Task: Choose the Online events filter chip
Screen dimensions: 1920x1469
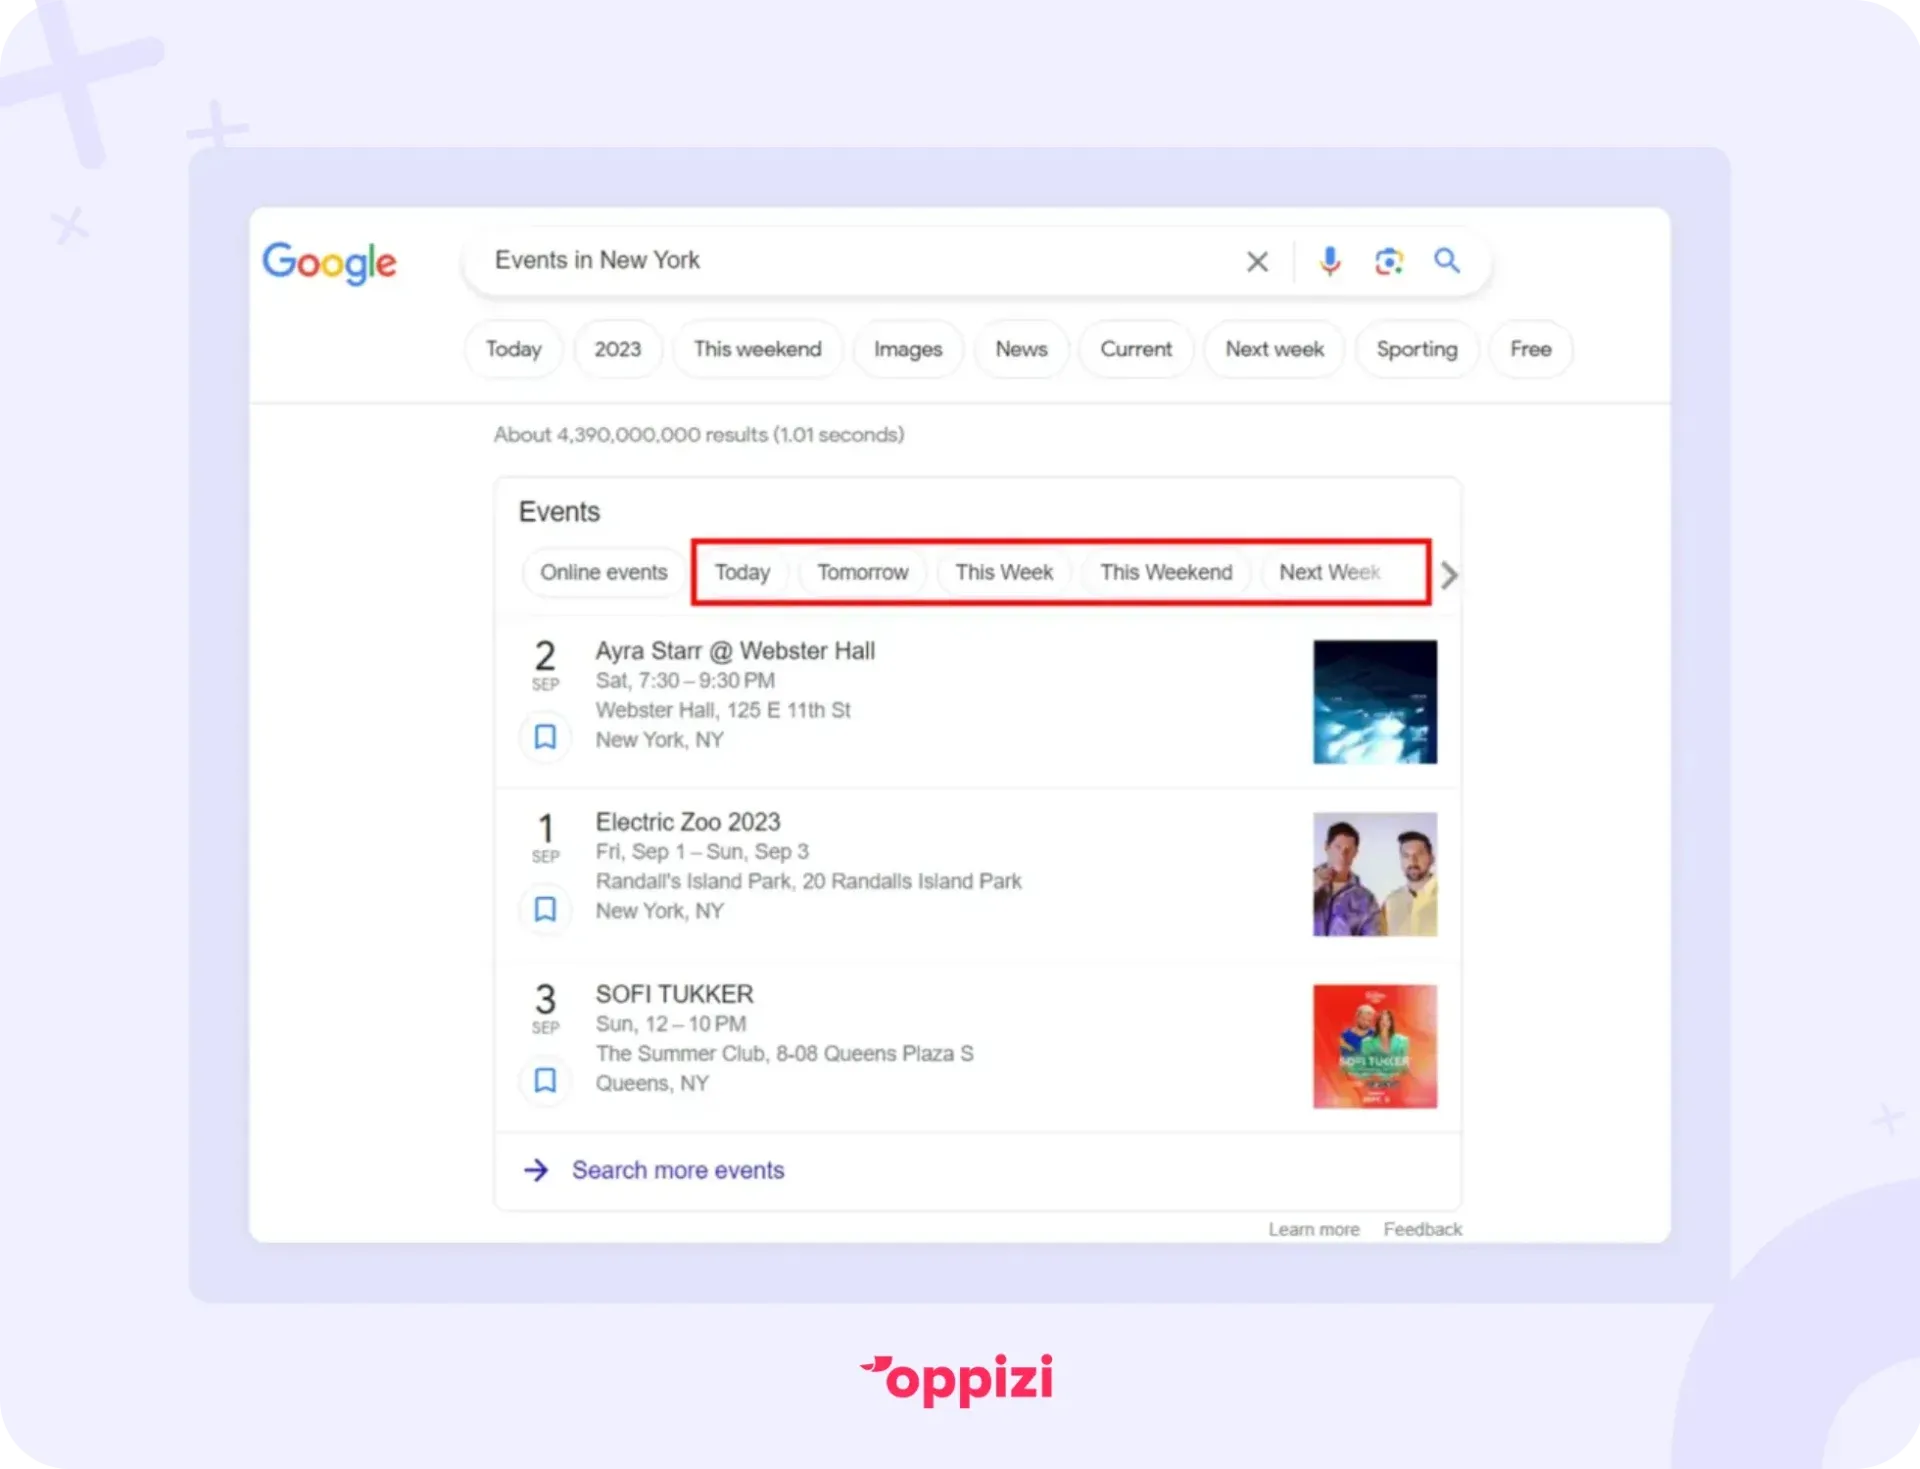Action: [x=604, y=573]
